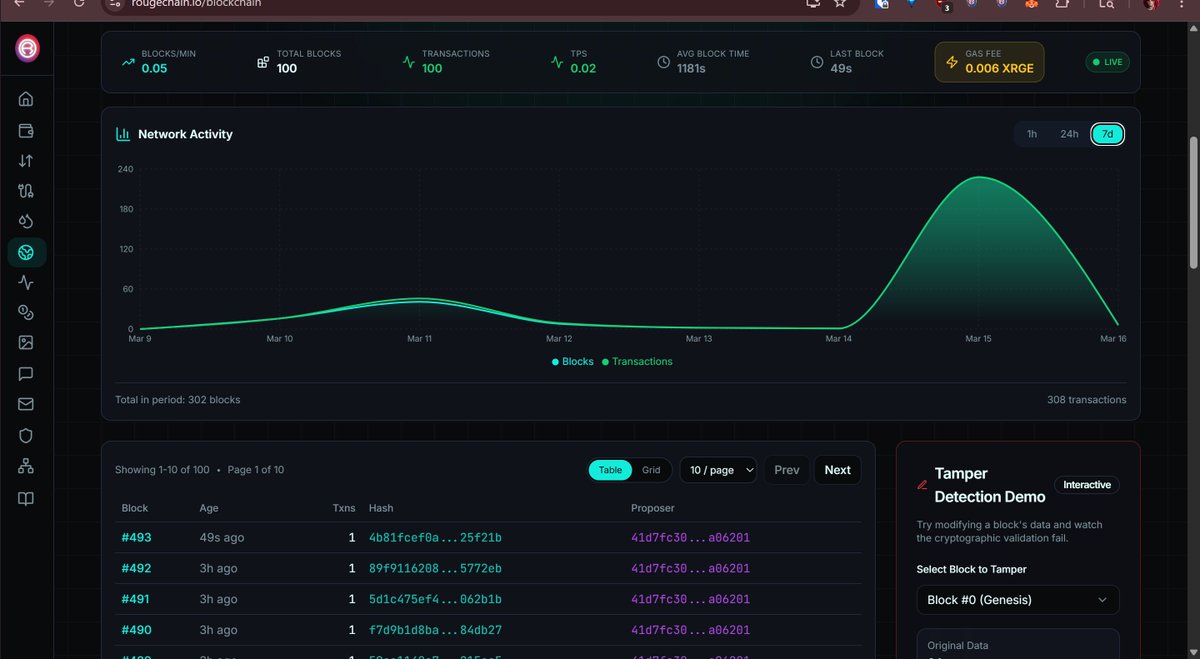The height and width of the screenshot is (659, 1200).
Task: Toggle the Blocks series in the chart legend
Action: tap(572, 361)
